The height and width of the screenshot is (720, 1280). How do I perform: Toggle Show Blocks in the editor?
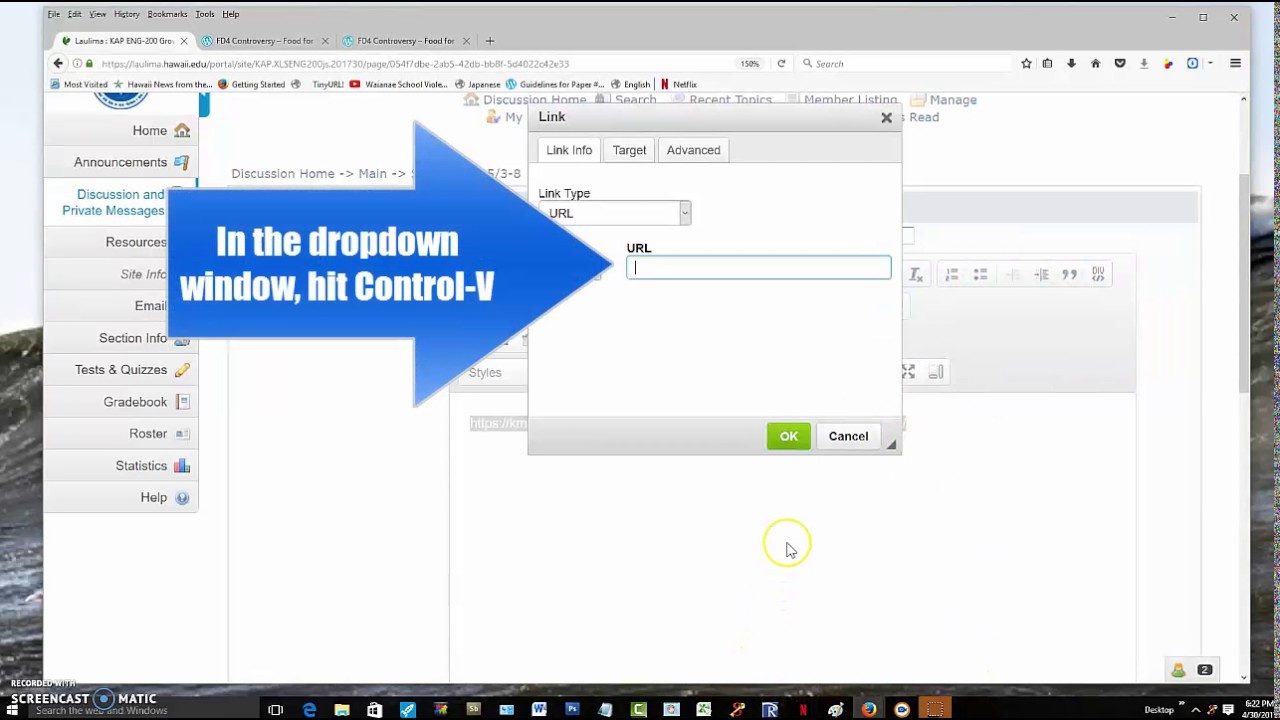point(936,372)
